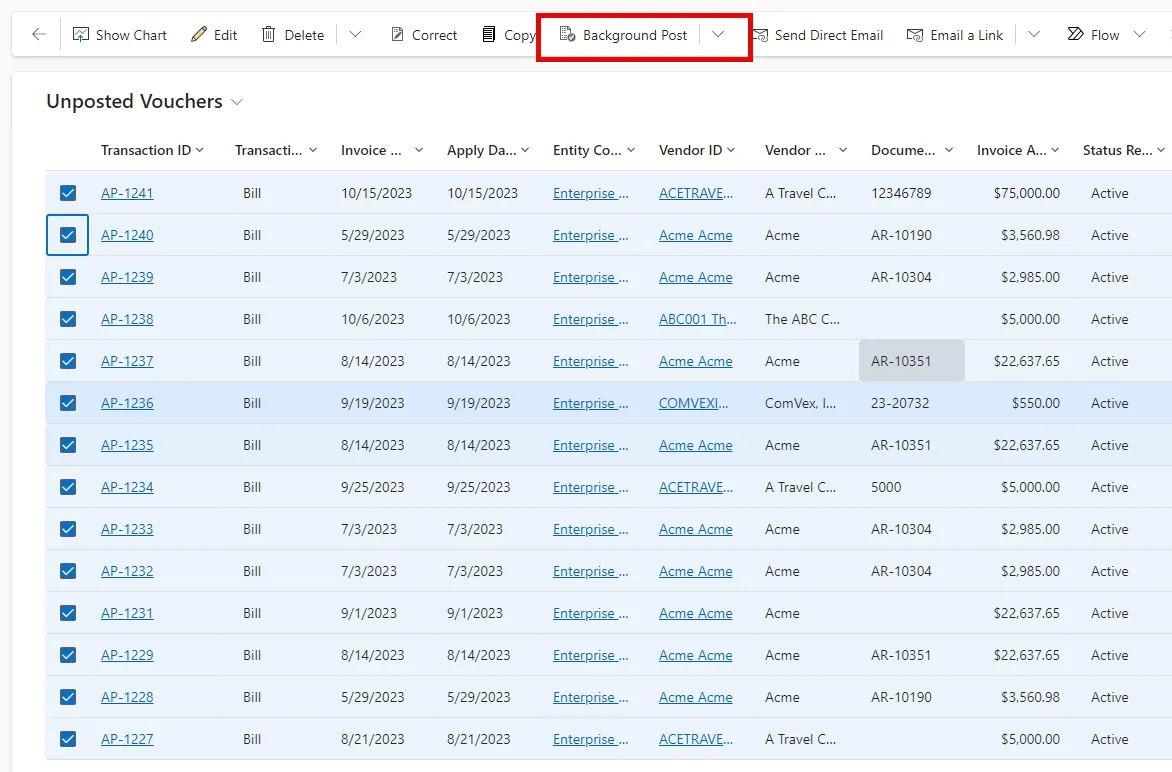
Task: Click ComVex vendor name cell
Action: click(x=801, y=403)
